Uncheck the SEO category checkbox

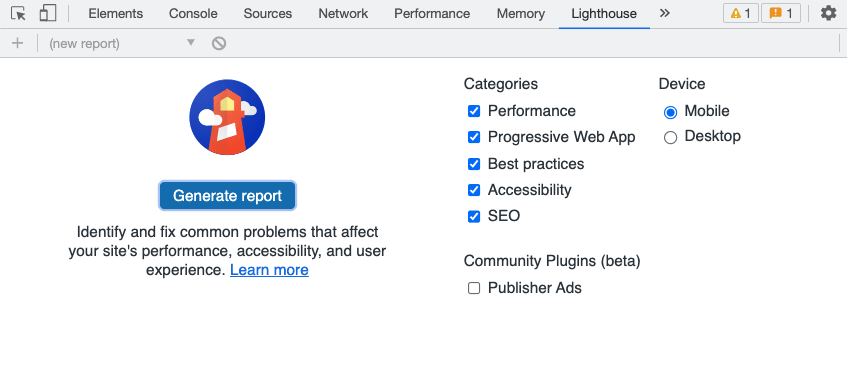pyautogui.click(x=474, y=217)
